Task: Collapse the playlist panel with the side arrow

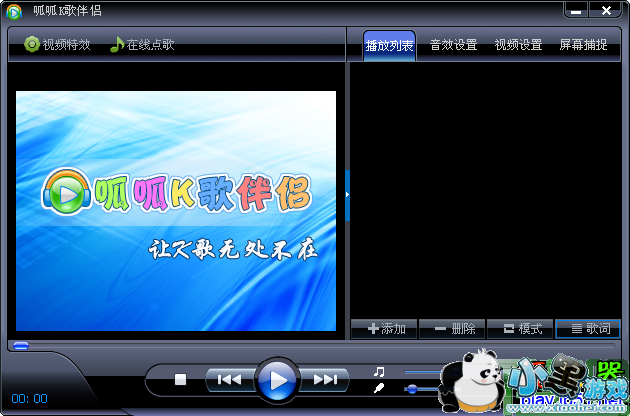Action: [347, 195]
